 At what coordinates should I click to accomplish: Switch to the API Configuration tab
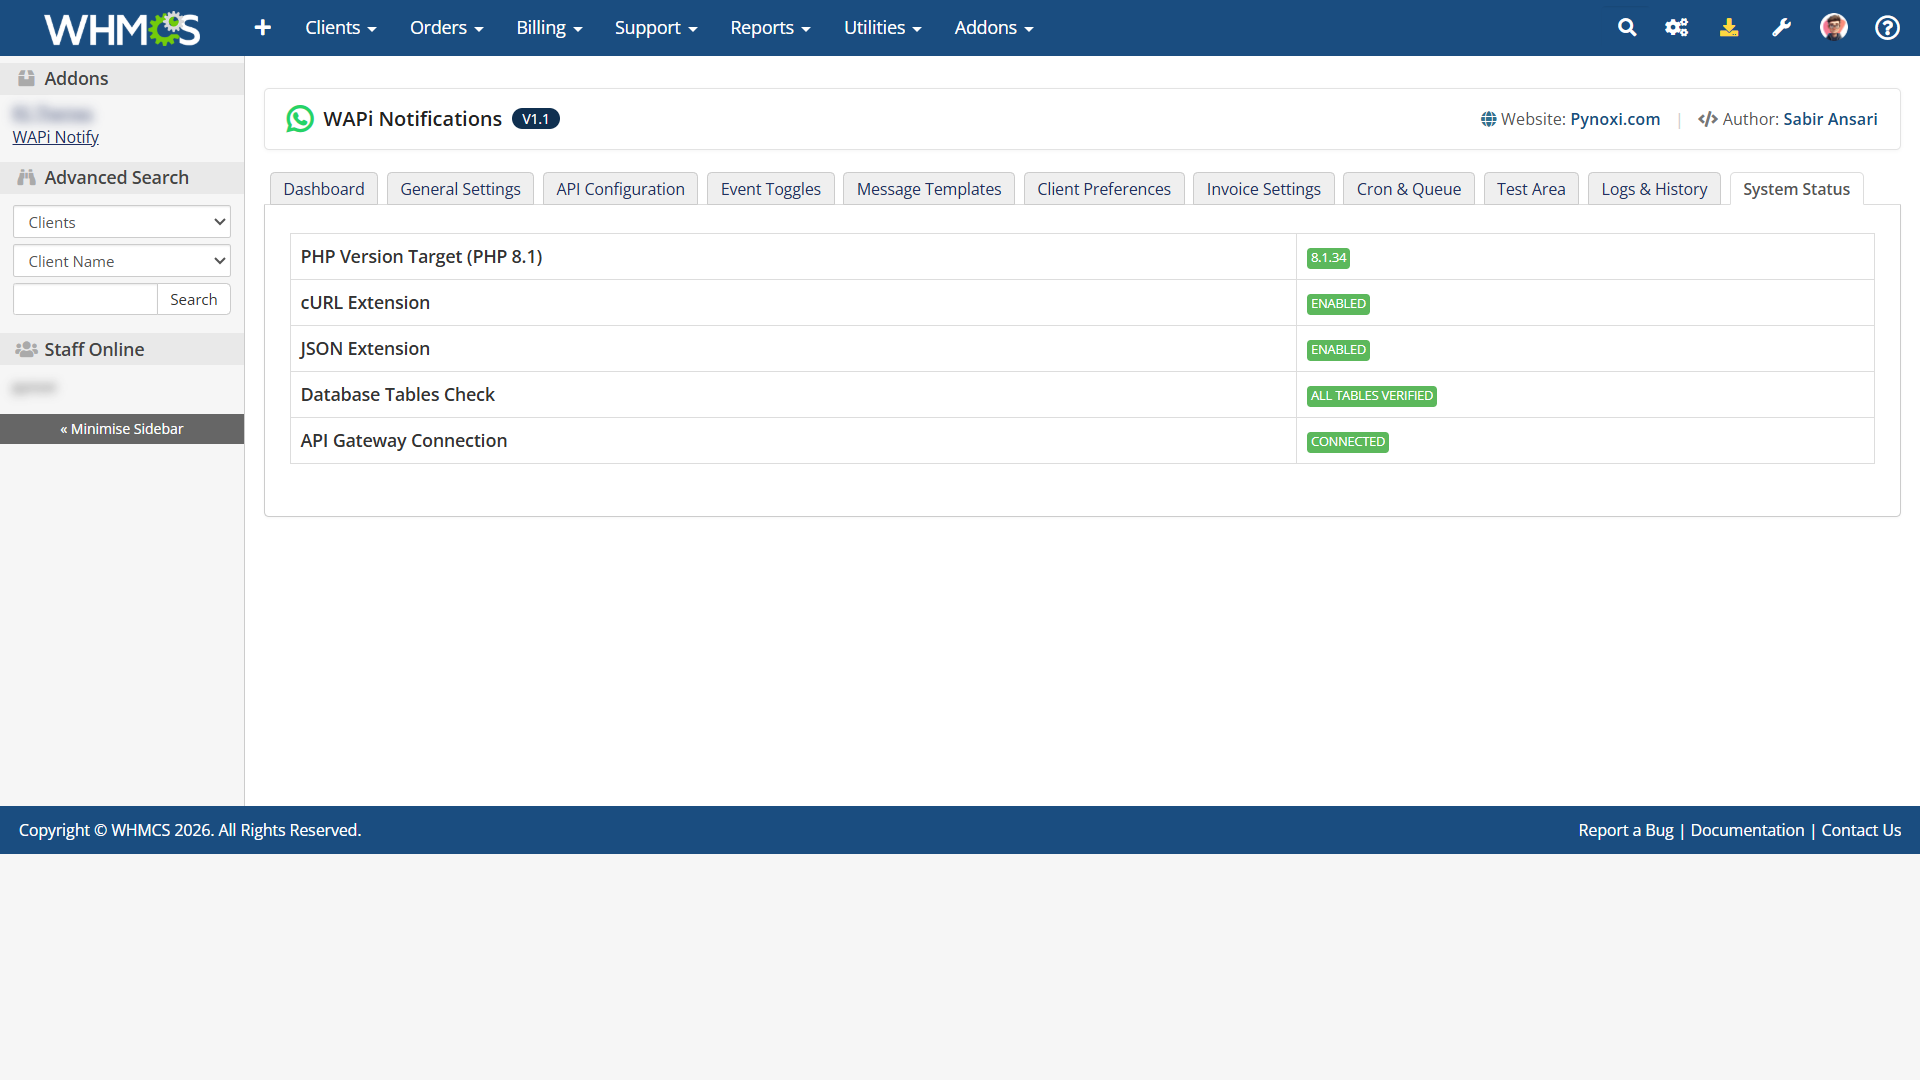click(620, 189)
